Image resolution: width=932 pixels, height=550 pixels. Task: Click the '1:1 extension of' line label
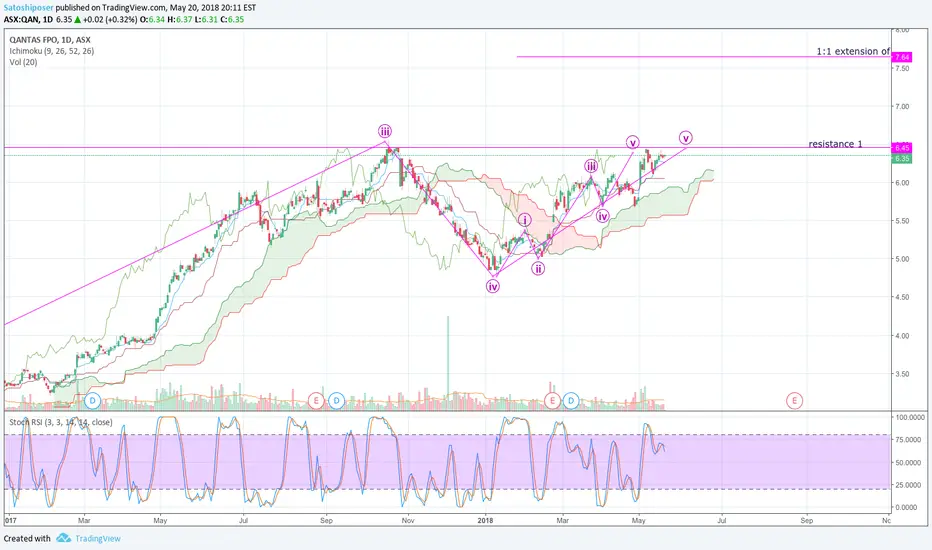tap(853, 51)
